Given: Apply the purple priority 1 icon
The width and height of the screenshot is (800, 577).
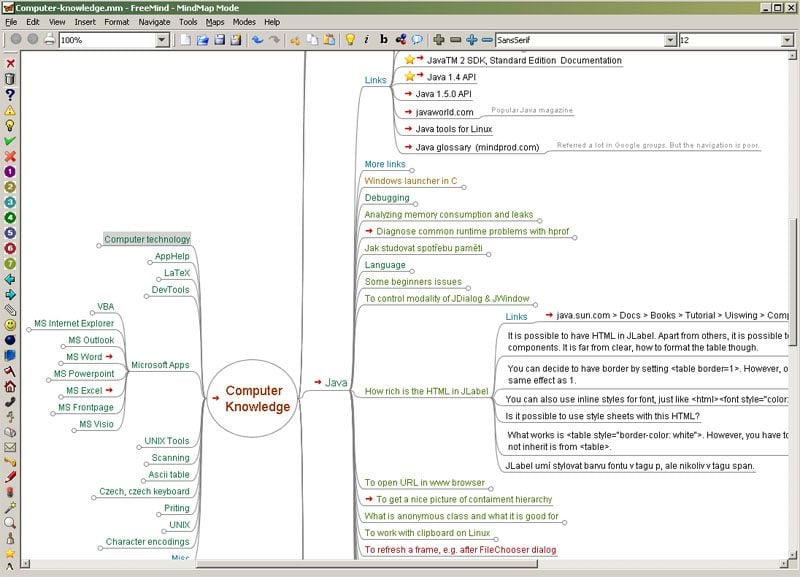Looking at the screenshot, I should (10, 171).
